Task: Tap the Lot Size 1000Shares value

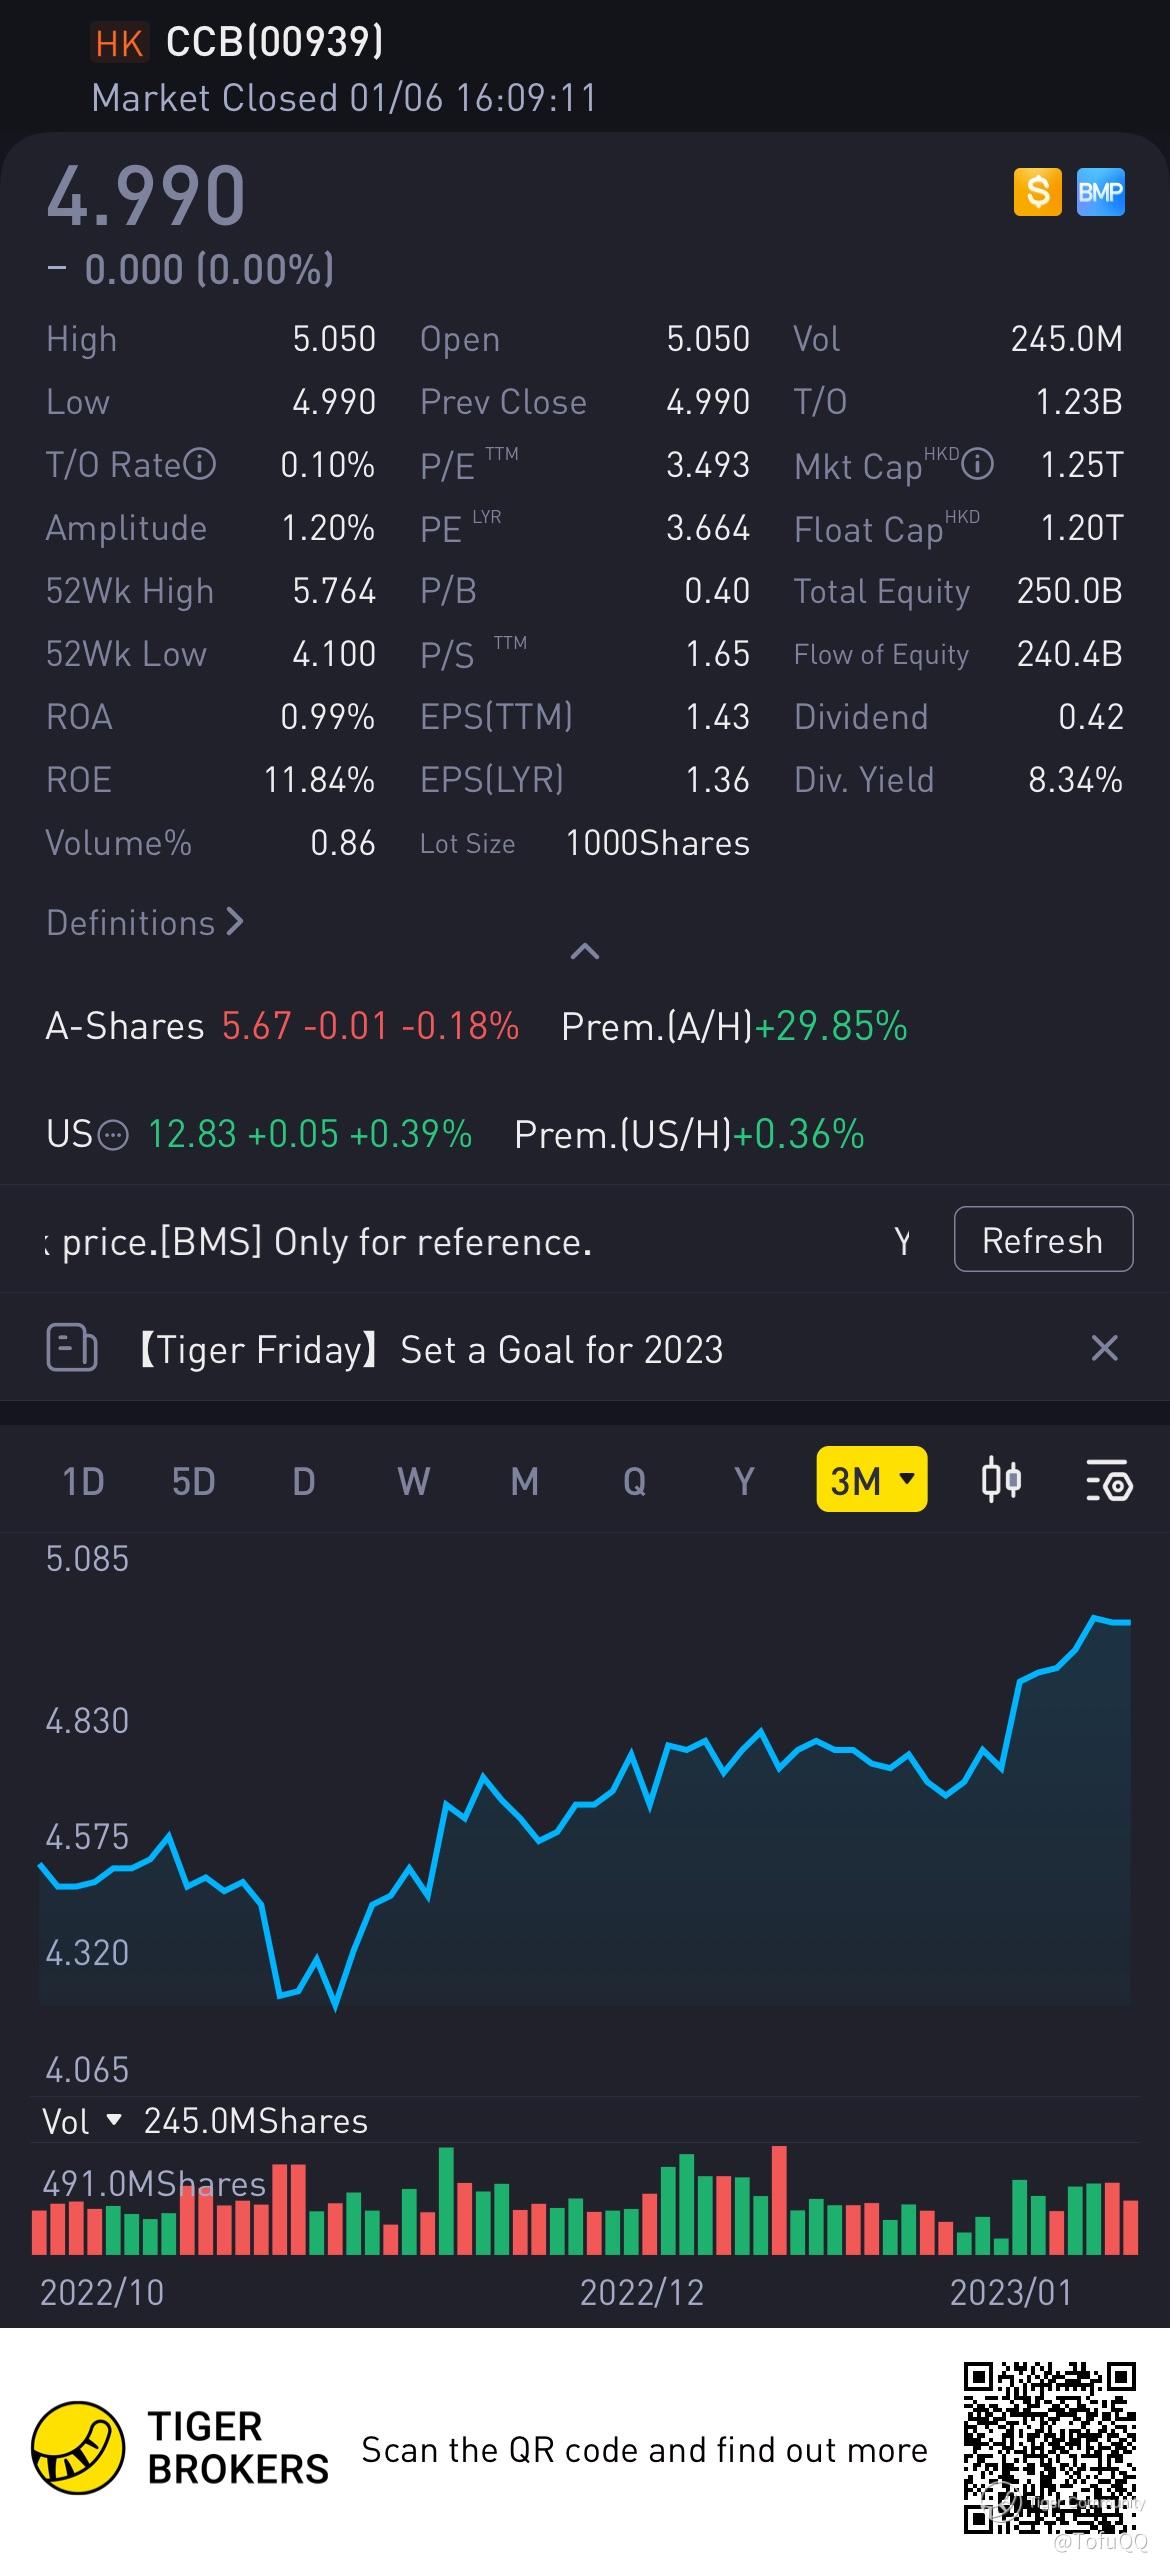Action: pos(658,843)
